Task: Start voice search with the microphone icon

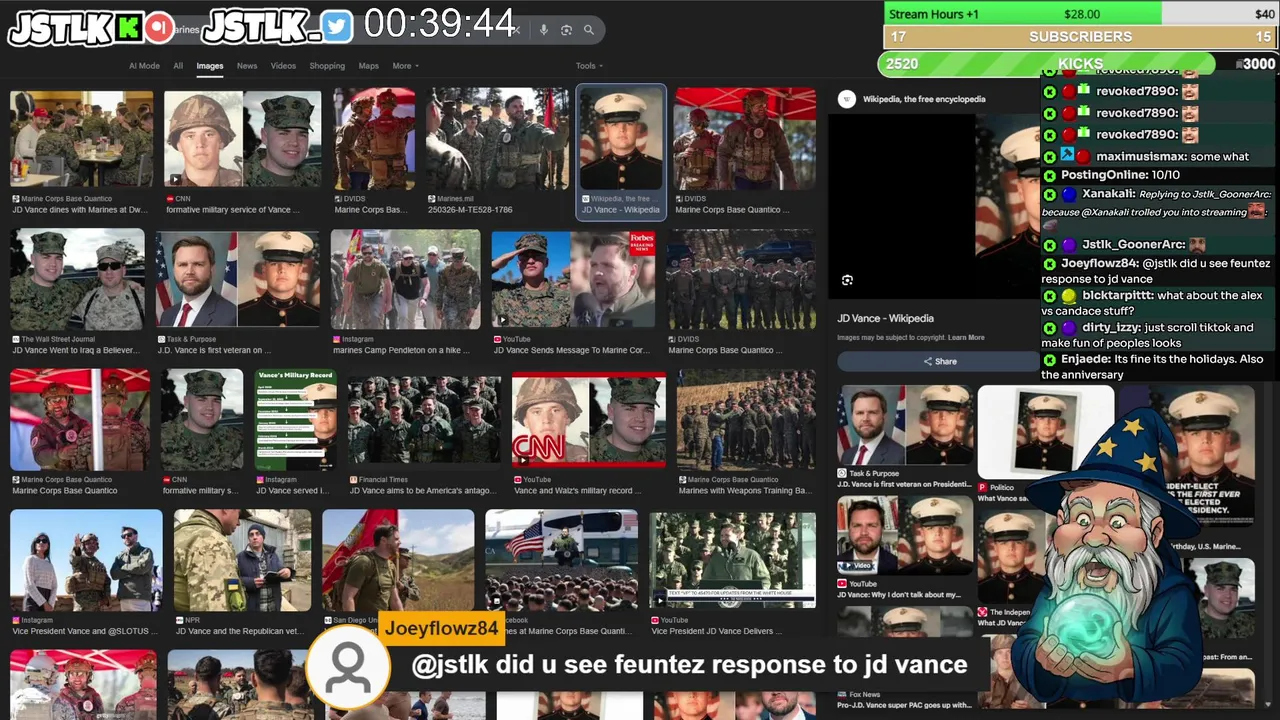Action: click(x=544, y=30)
